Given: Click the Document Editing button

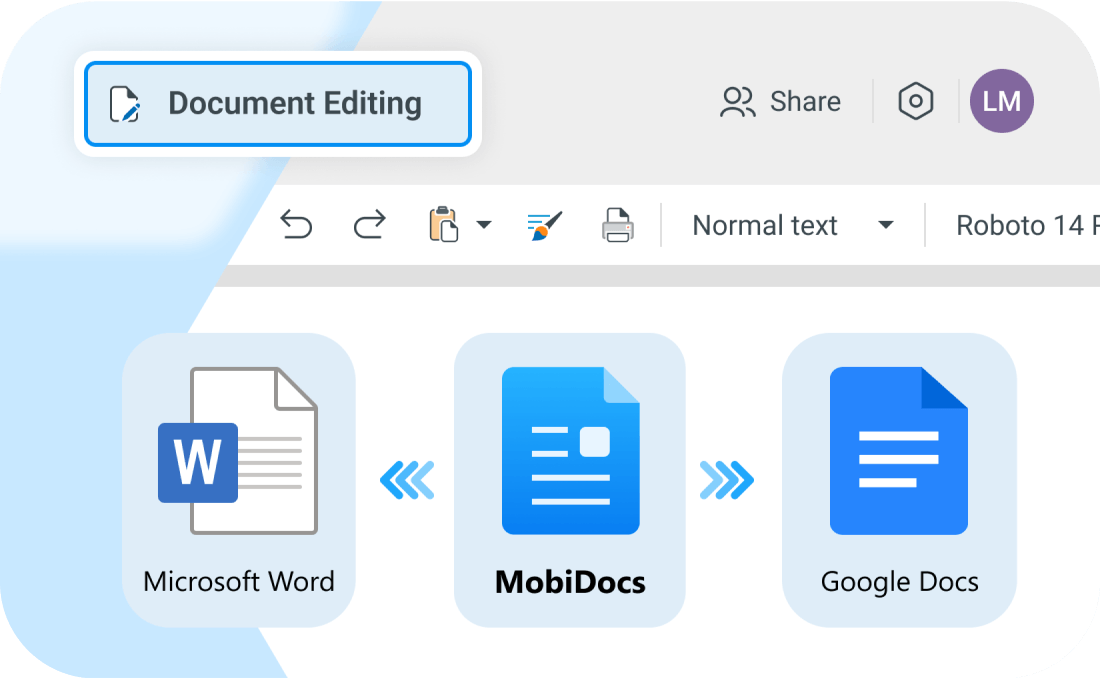Looking at the screenshot, I should (278, 104).
